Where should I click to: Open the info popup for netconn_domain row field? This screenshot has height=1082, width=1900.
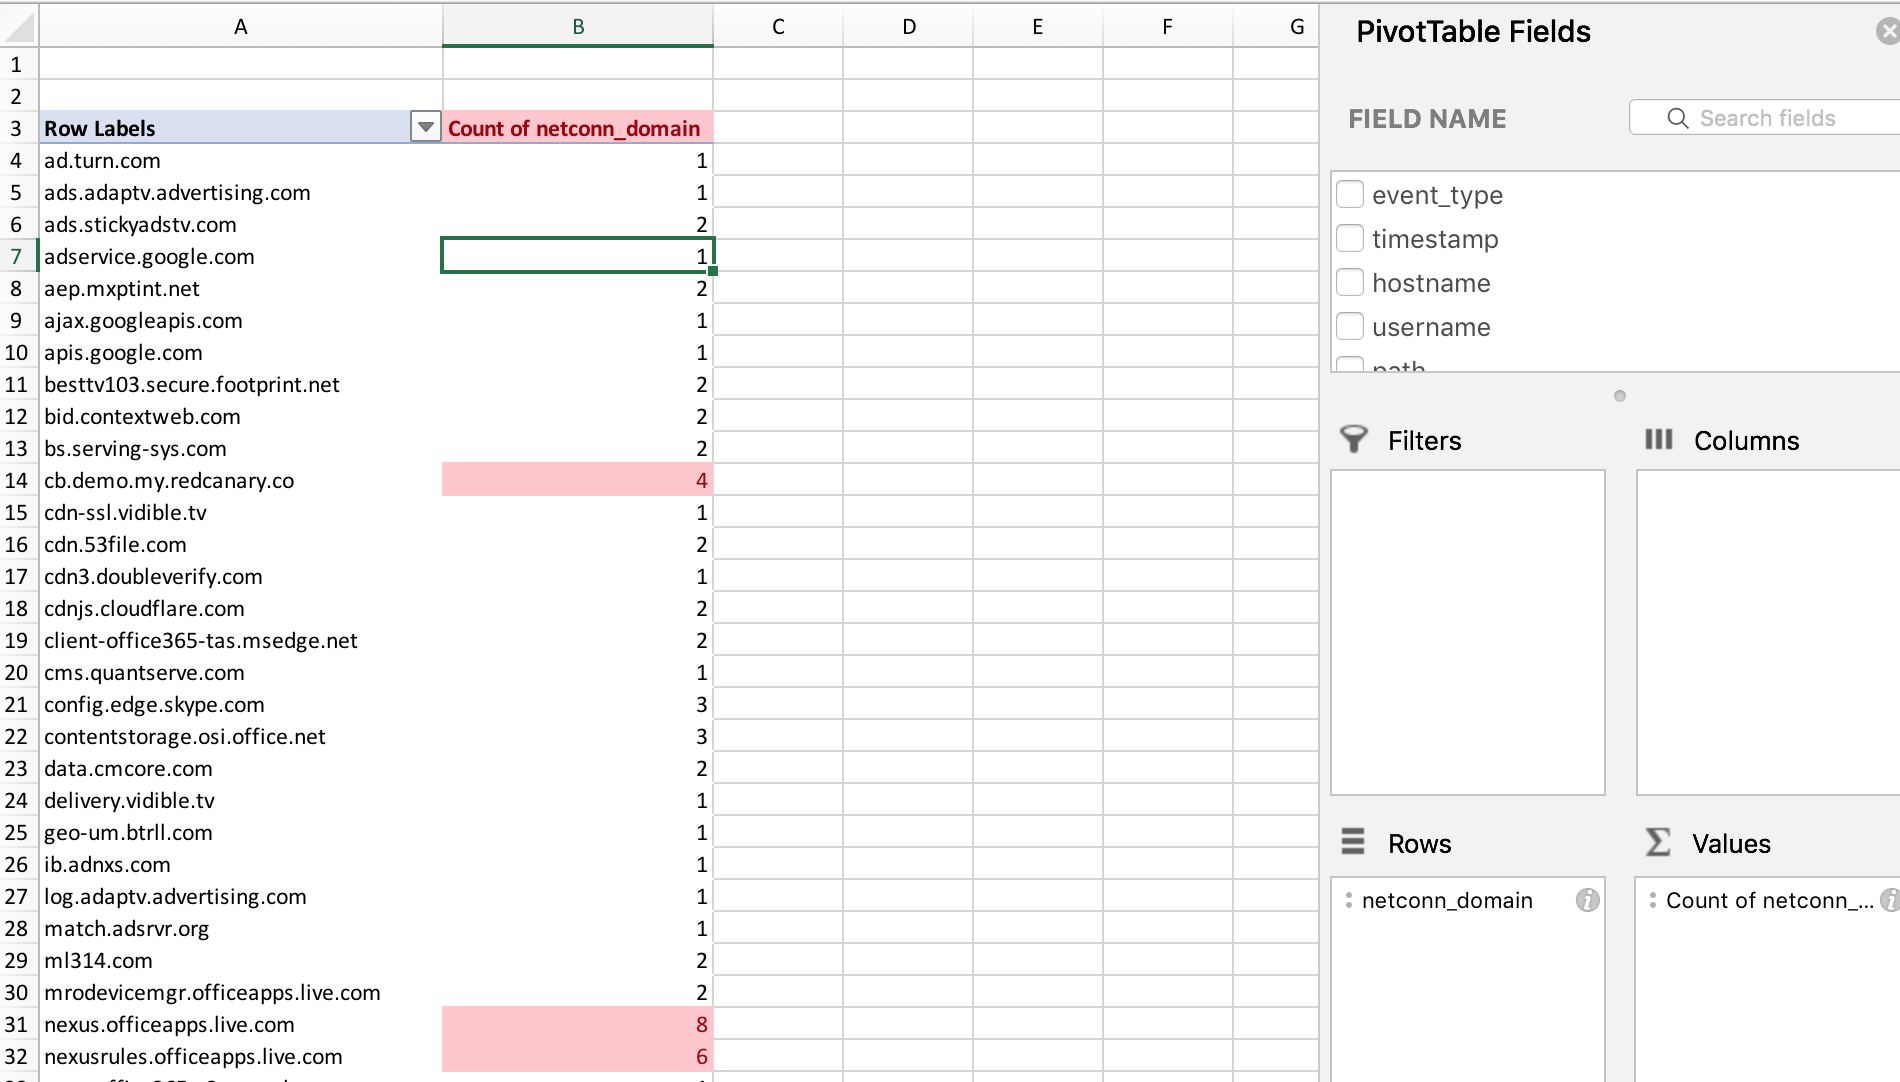[1588, 900]
